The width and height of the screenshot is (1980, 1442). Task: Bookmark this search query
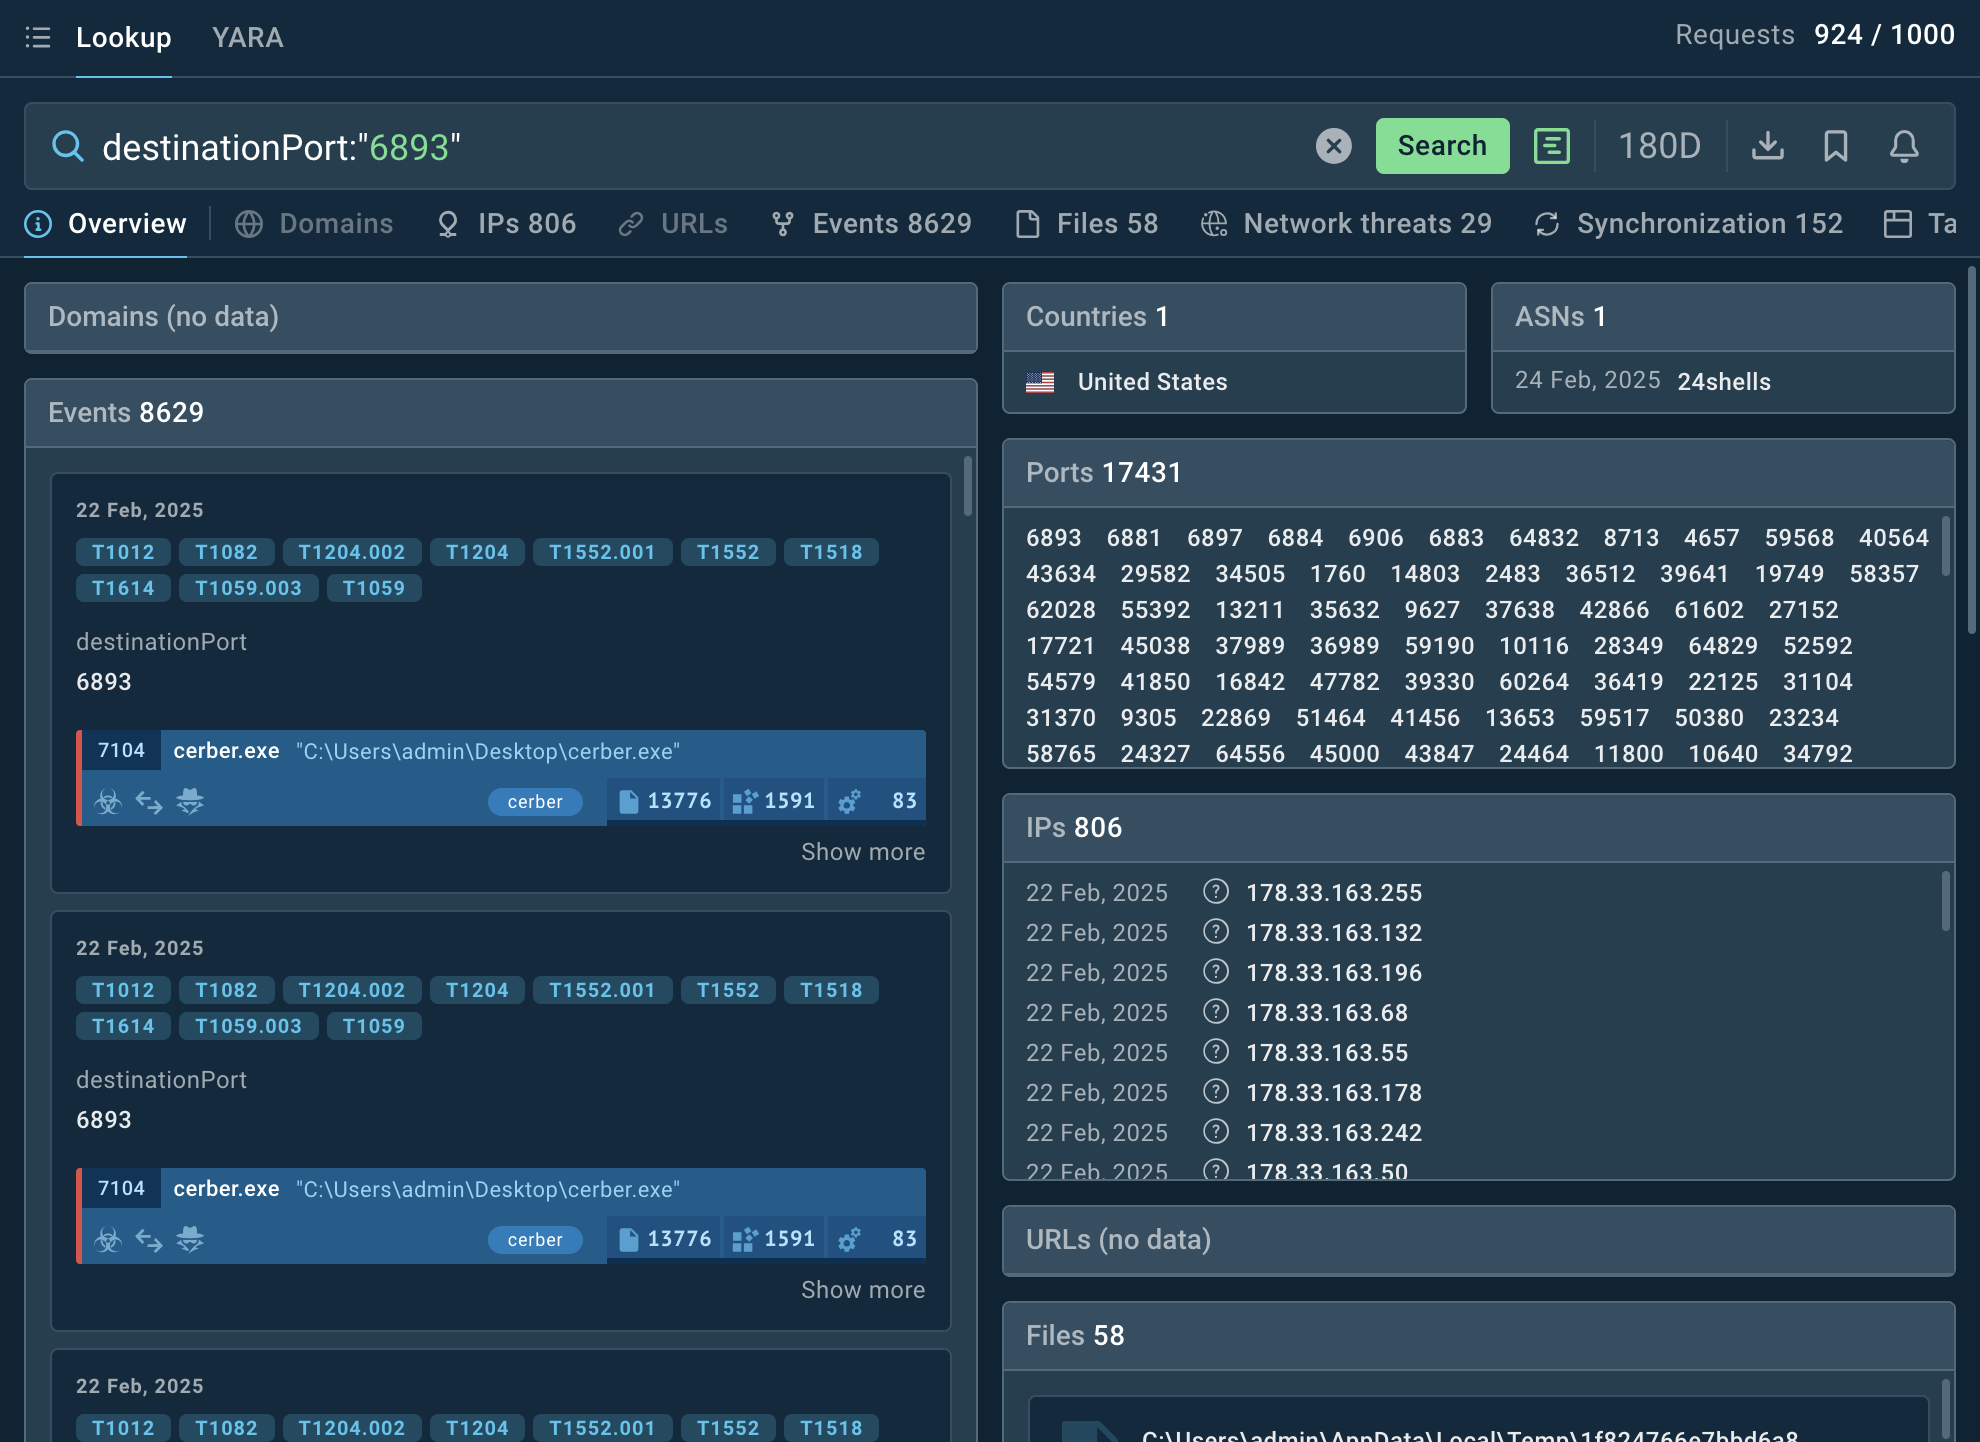1835,147
